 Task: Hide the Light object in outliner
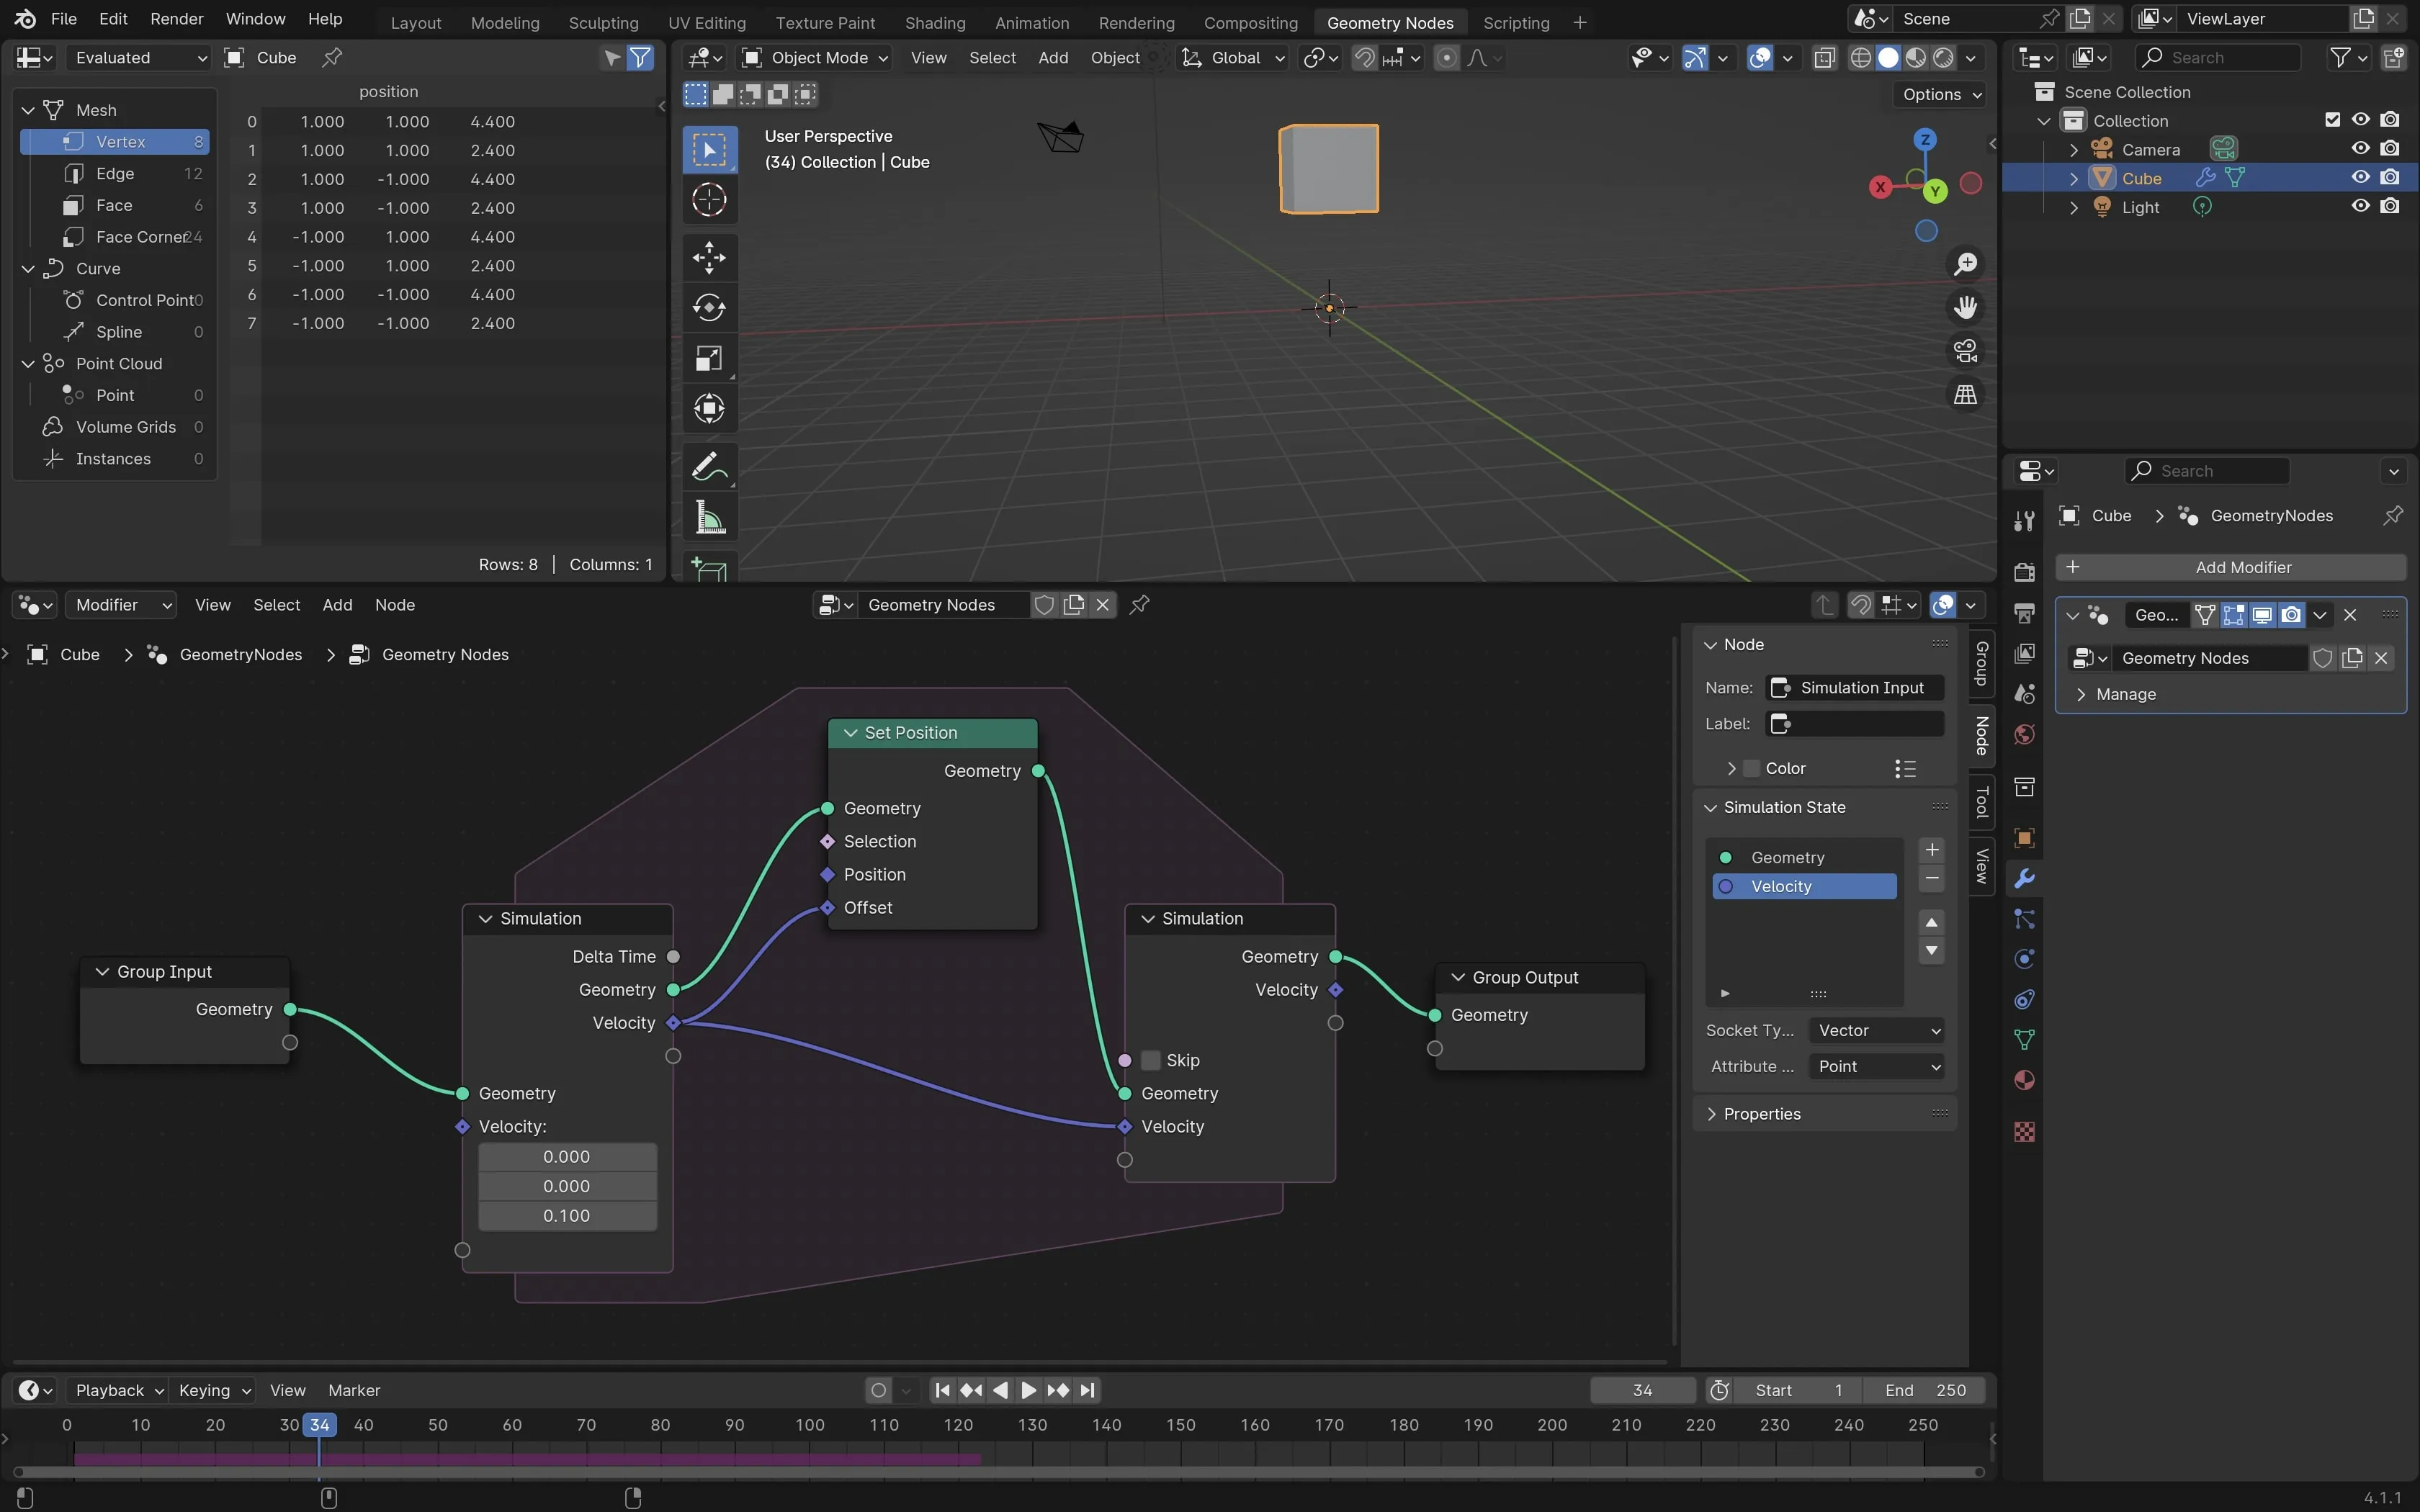(2360, 207)
